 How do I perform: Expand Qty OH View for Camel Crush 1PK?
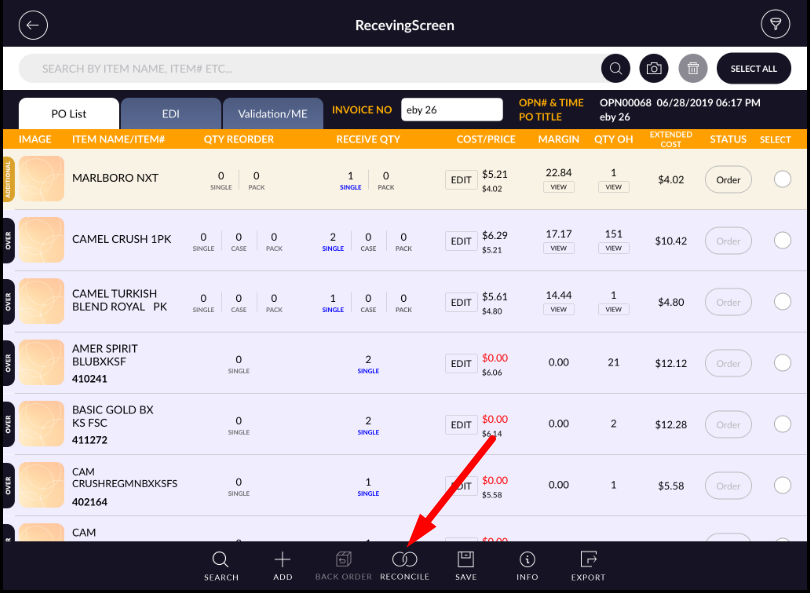click(614, 248)
